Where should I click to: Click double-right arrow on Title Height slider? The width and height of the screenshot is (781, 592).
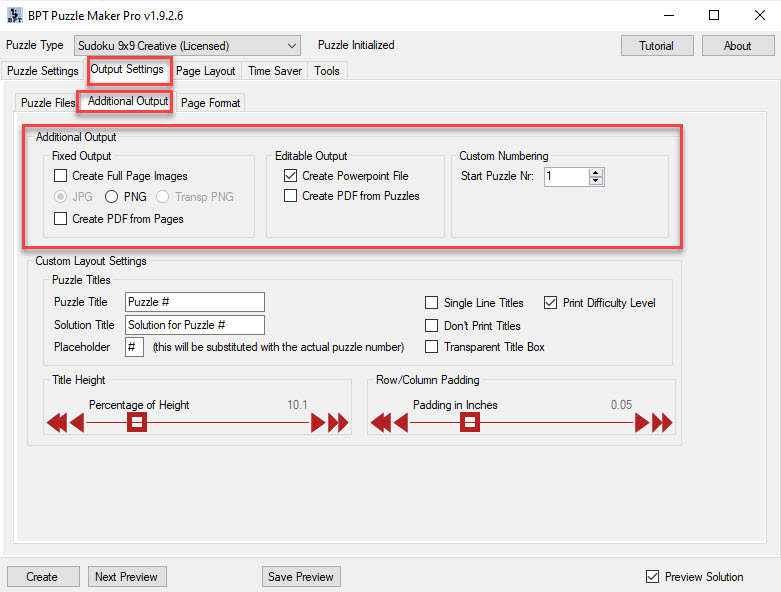pyautogui.click(x=339, y=423)
